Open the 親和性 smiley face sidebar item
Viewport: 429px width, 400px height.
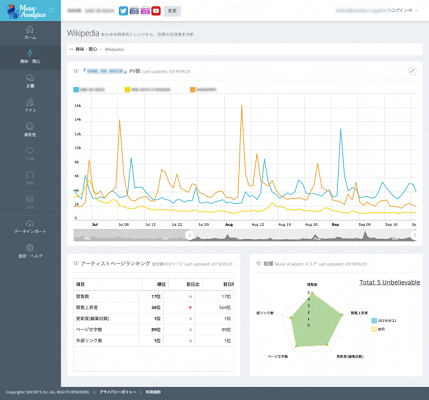tap(30, 130)
